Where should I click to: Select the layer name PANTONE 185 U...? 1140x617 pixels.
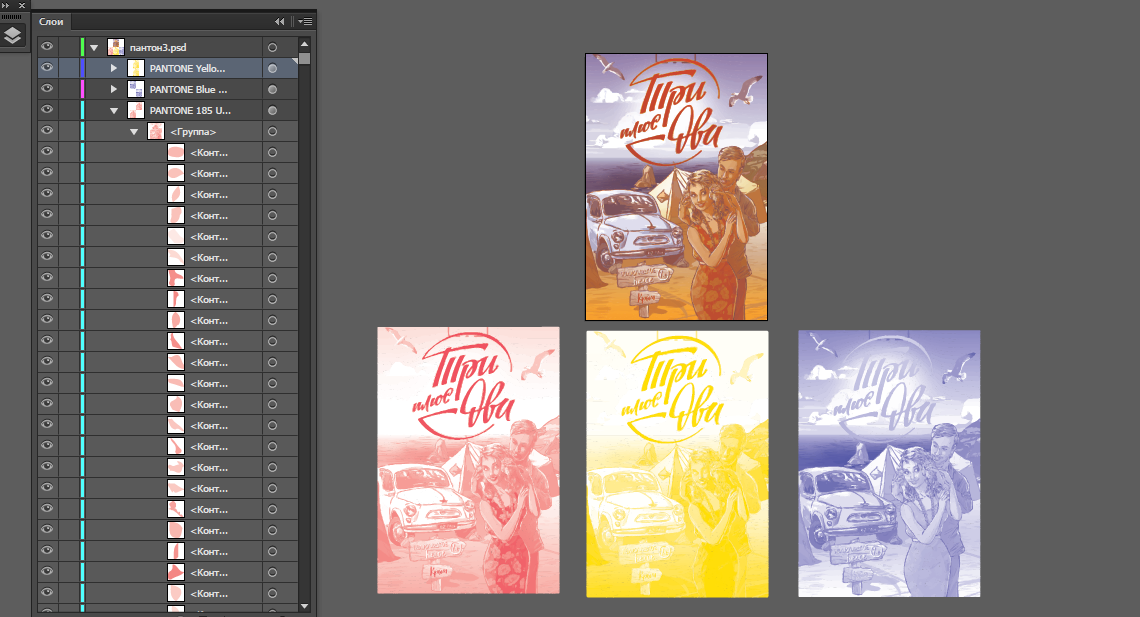190,110
